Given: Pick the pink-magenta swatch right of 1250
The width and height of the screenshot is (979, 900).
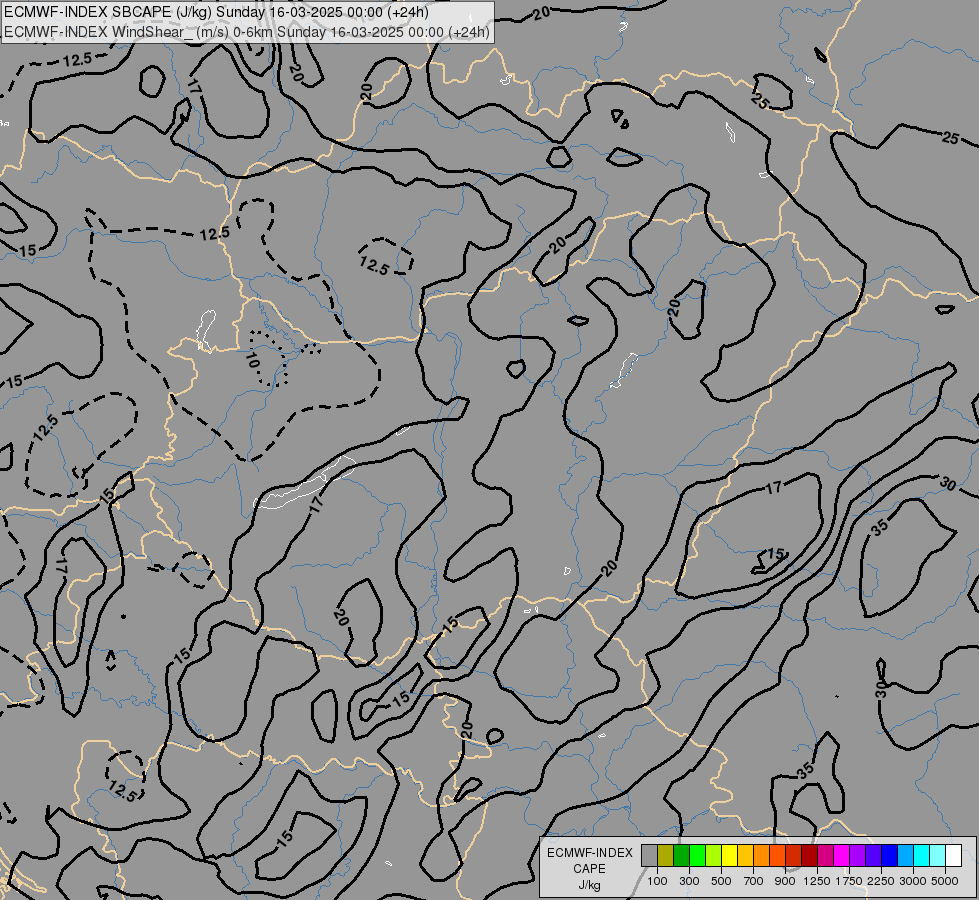Looking at the screenshot, I should pyautogui.click(x=825, y=856).
